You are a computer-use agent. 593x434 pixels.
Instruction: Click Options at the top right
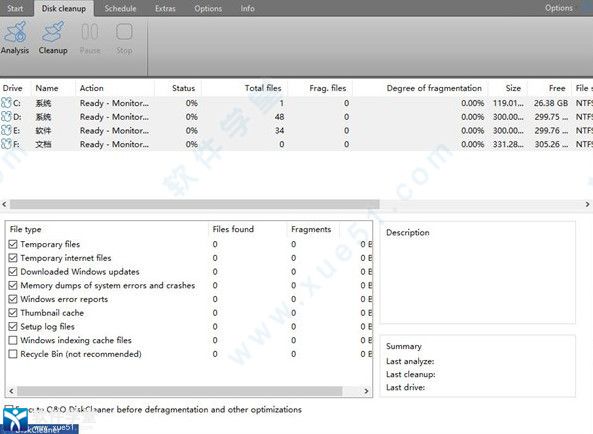pos(559,8)
